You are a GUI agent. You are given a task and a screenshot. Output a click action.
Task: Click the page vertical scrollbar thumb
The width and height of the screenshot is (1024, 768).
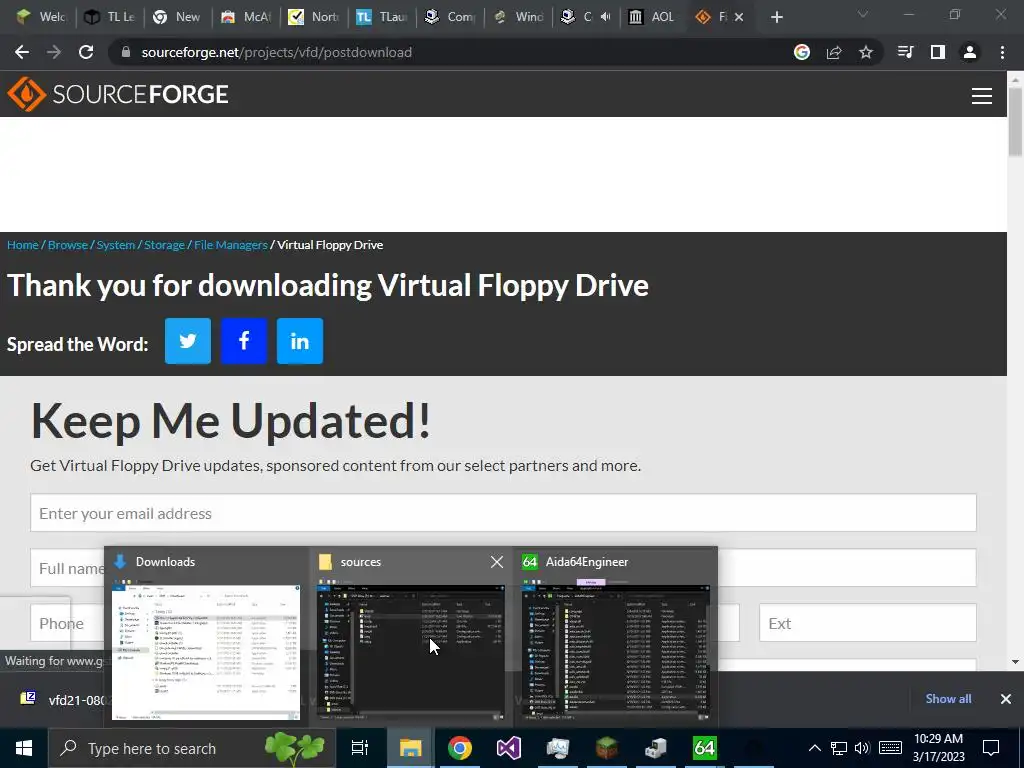[x=1015, y=121]
